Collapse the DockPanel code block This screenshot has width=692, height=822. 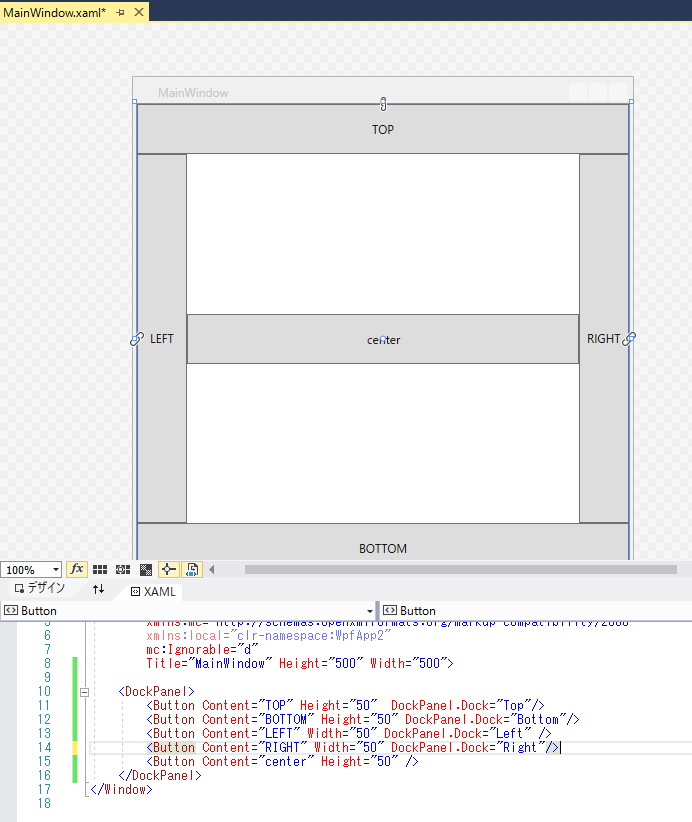click(84, 692)
